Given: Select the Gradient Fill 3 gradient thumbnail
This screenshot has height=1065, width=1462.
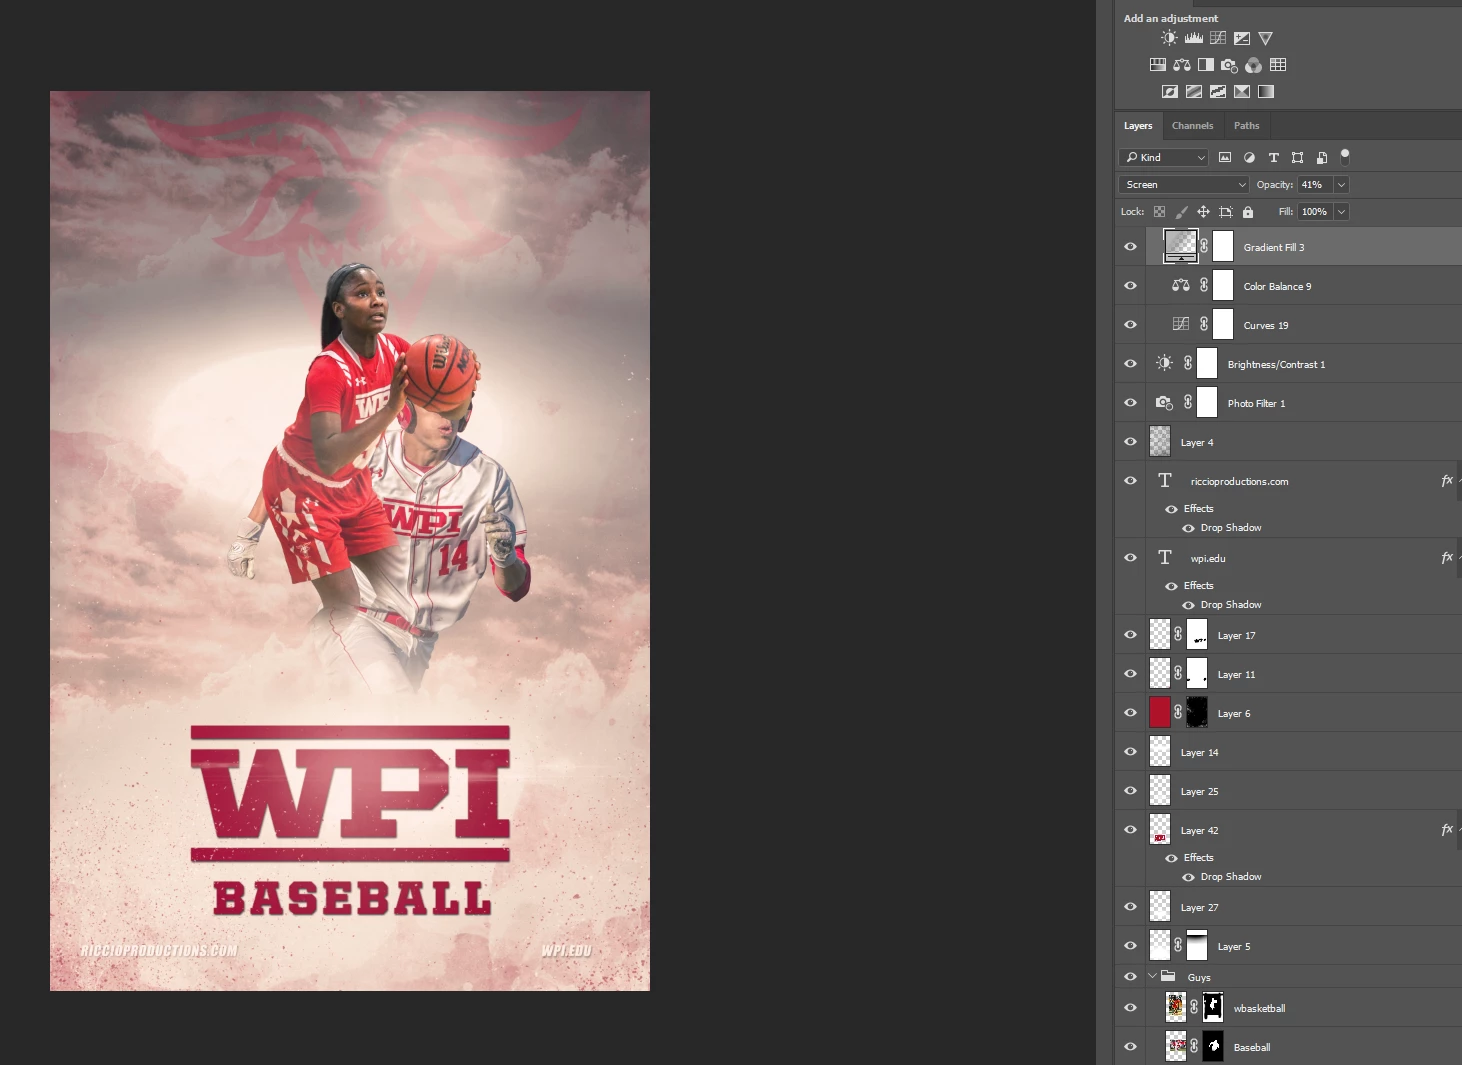Looking at the screenshot, I should [1181, 246].
